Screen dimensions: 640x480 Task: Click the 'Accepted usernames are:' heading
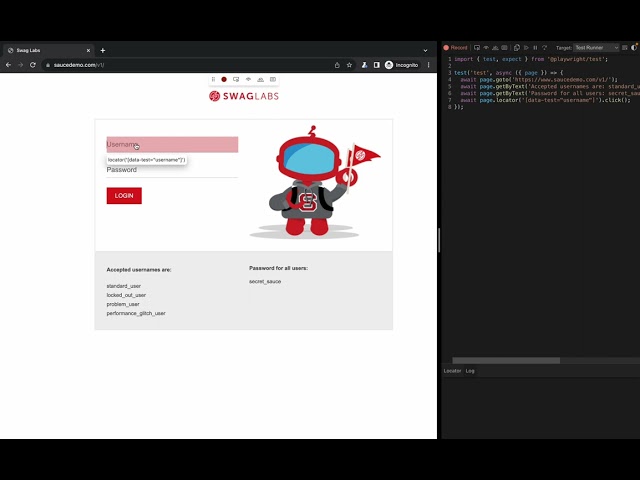139,270
